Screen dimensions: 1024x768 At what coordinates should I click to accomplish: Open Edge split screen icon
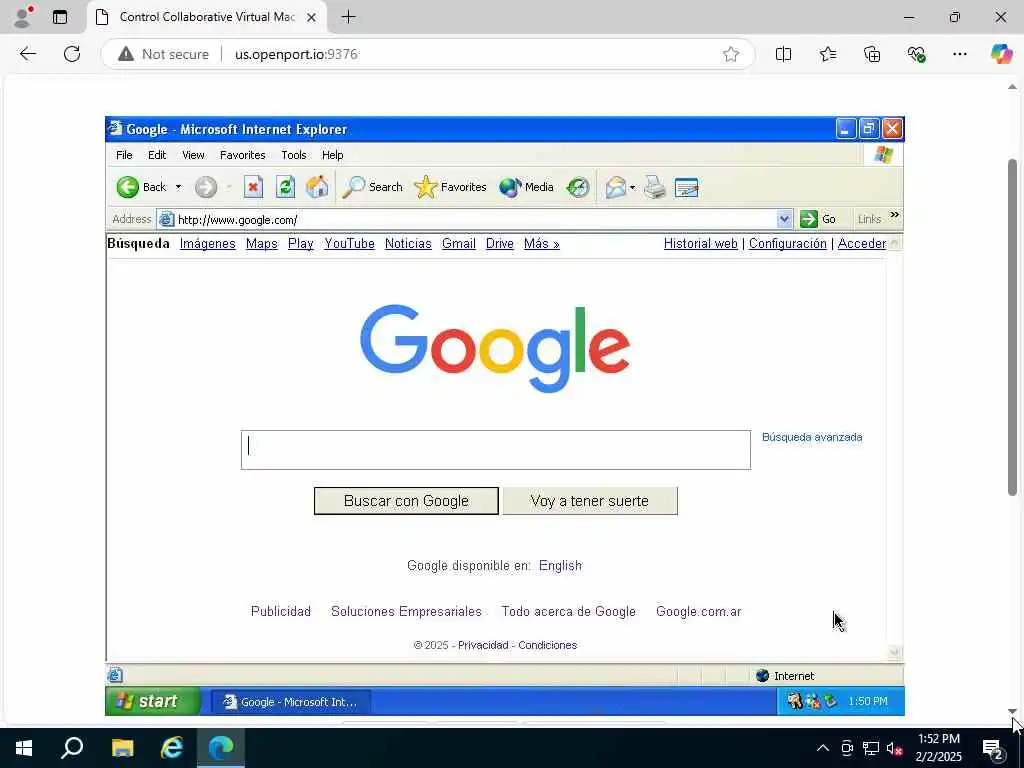pos(783,54)
